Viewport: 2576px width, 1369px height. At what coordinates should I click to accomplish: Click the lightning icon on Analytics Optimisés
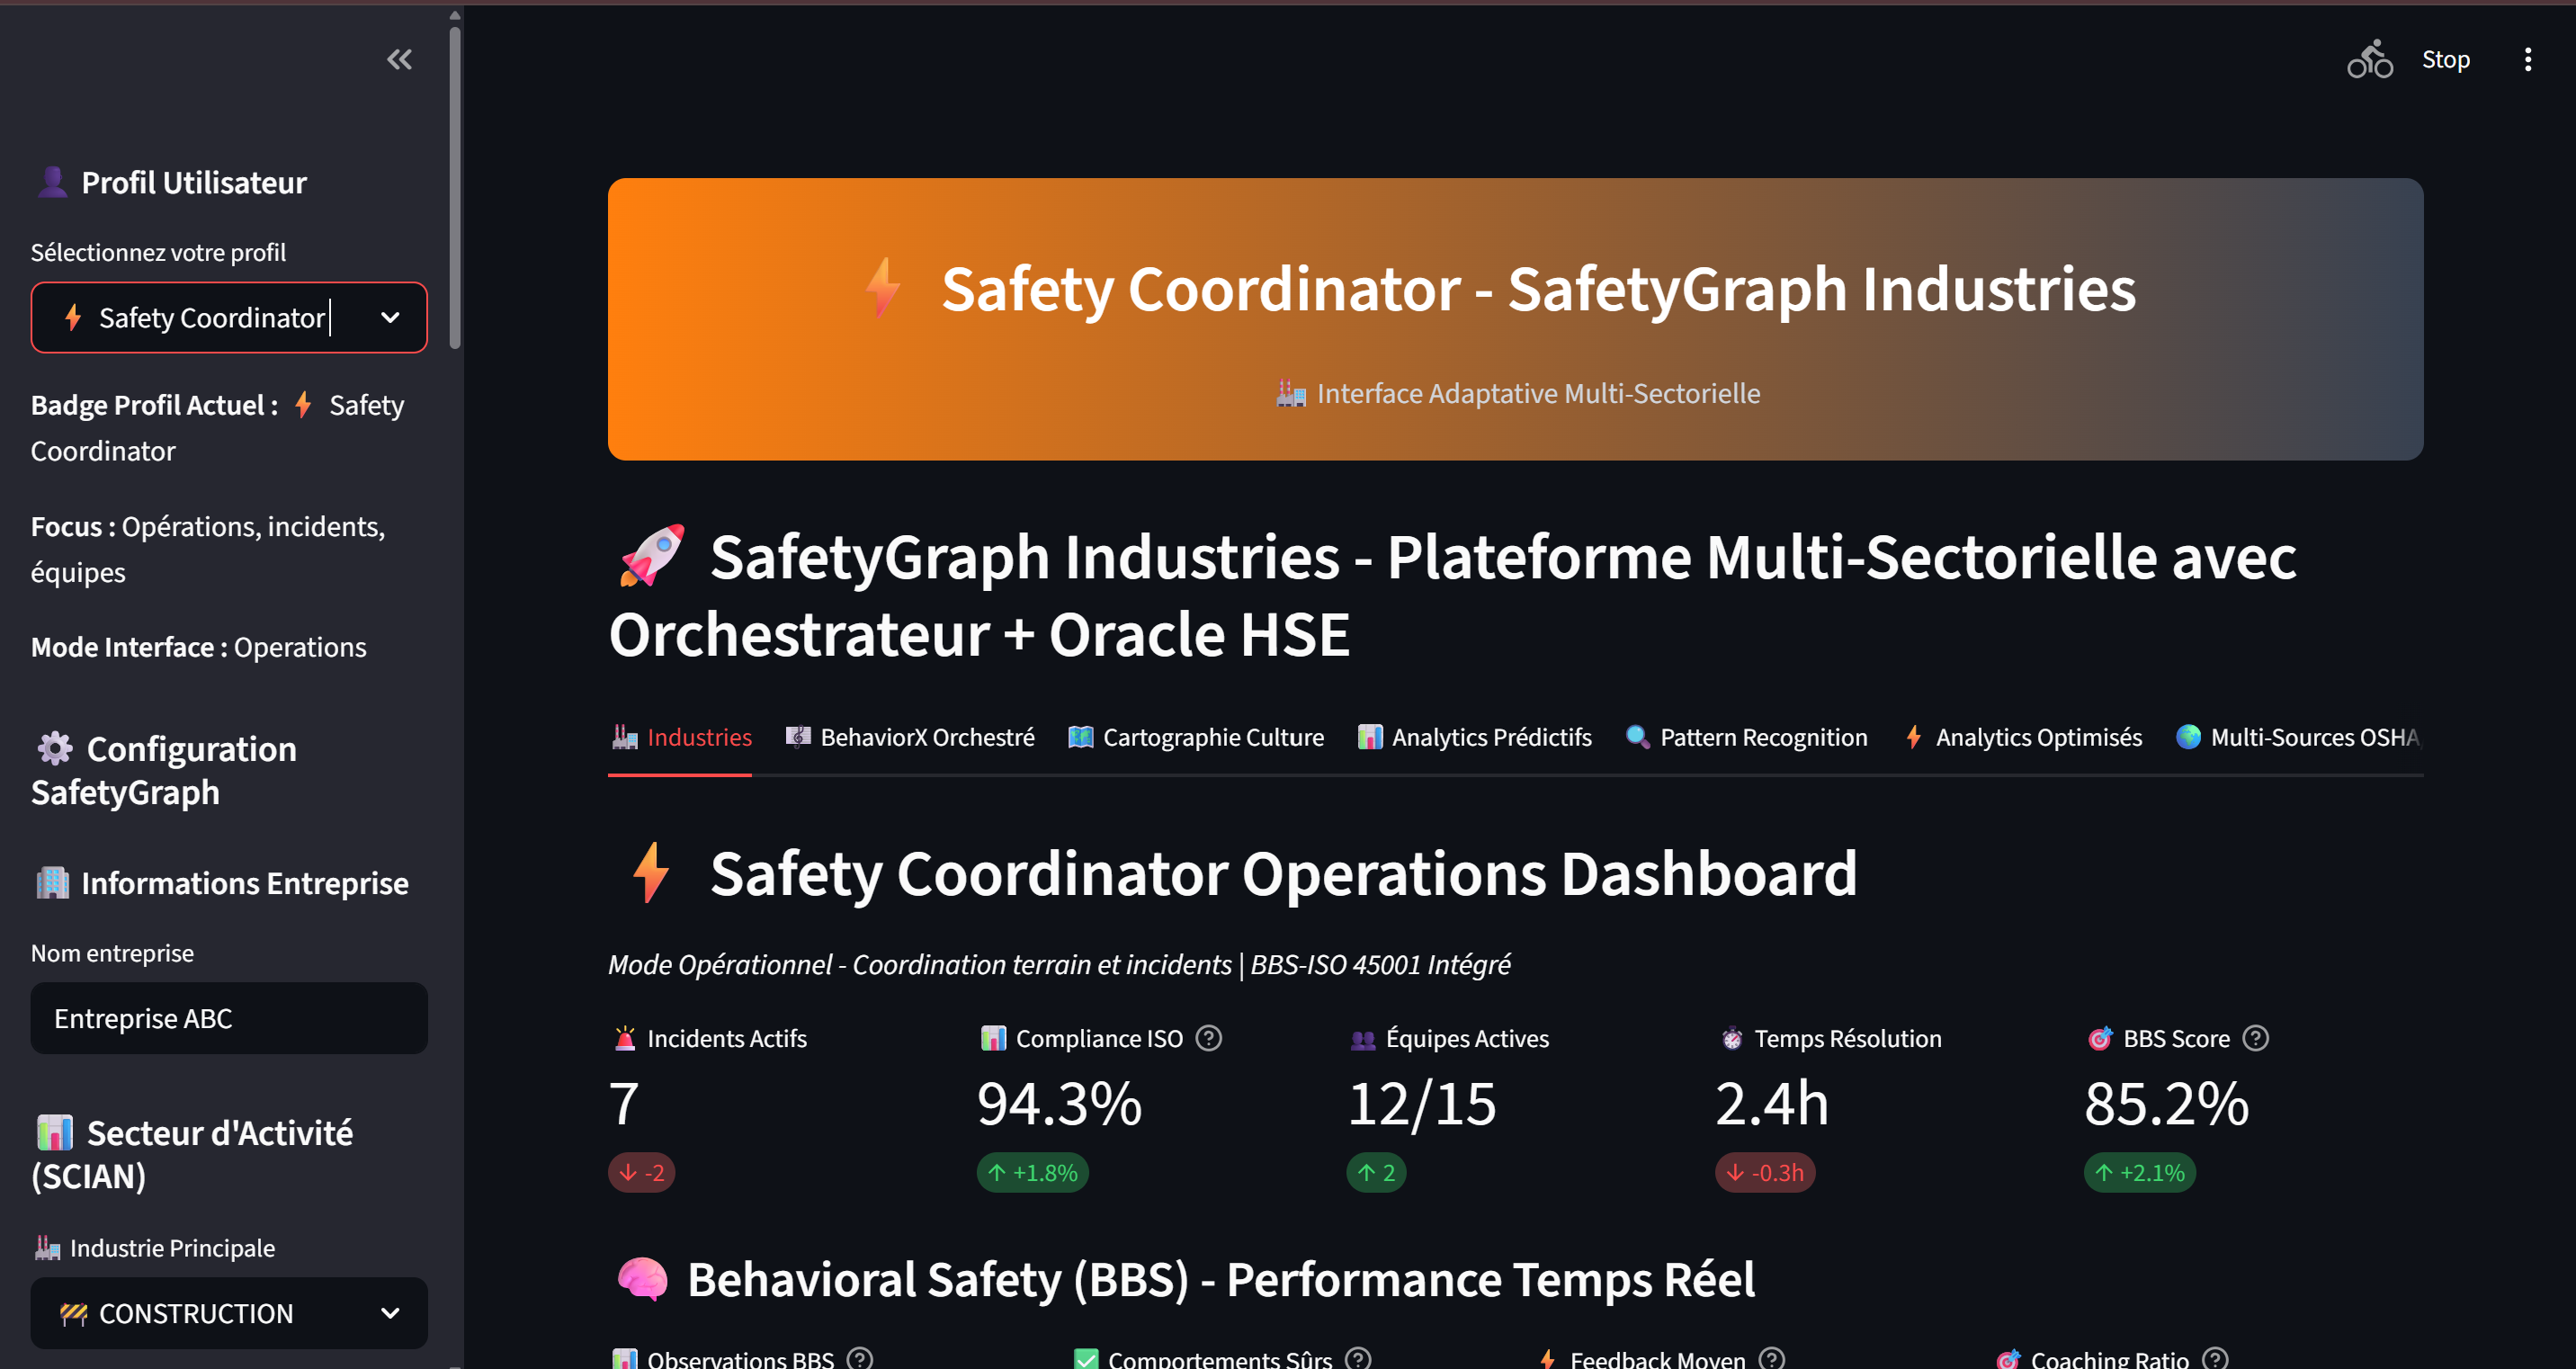1912,737
